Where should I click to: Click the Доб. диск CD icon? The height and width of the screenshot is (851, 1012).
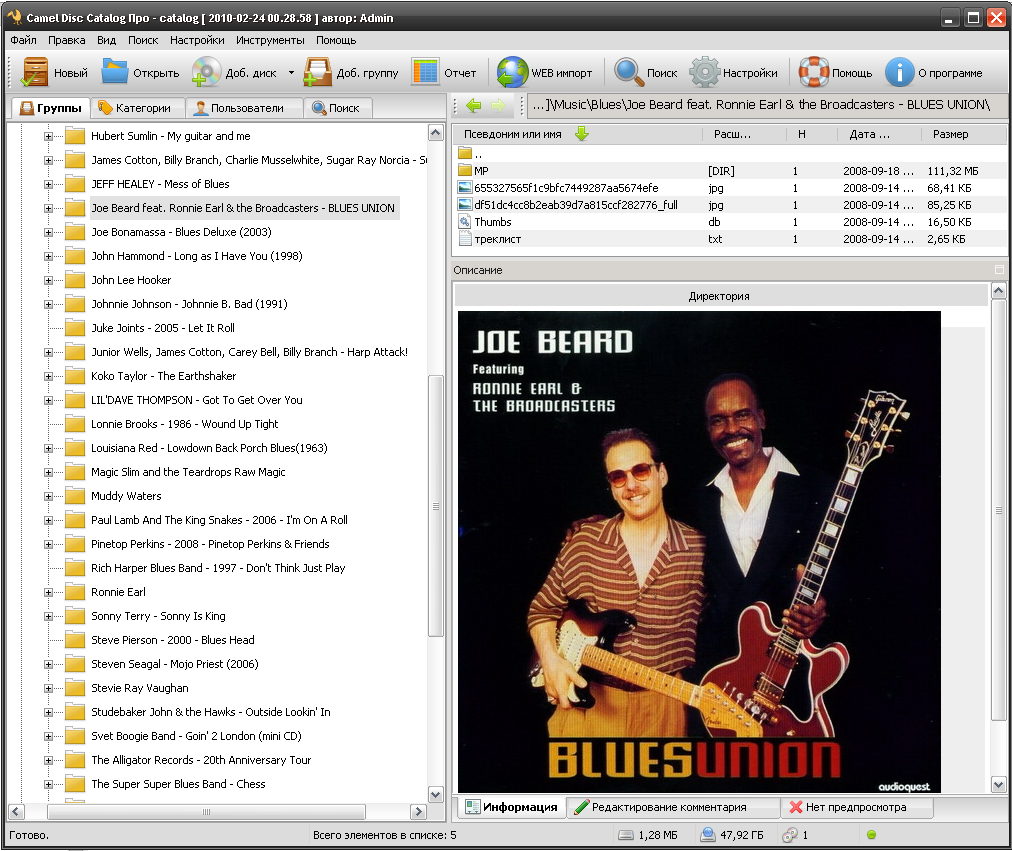coord(207,72)
